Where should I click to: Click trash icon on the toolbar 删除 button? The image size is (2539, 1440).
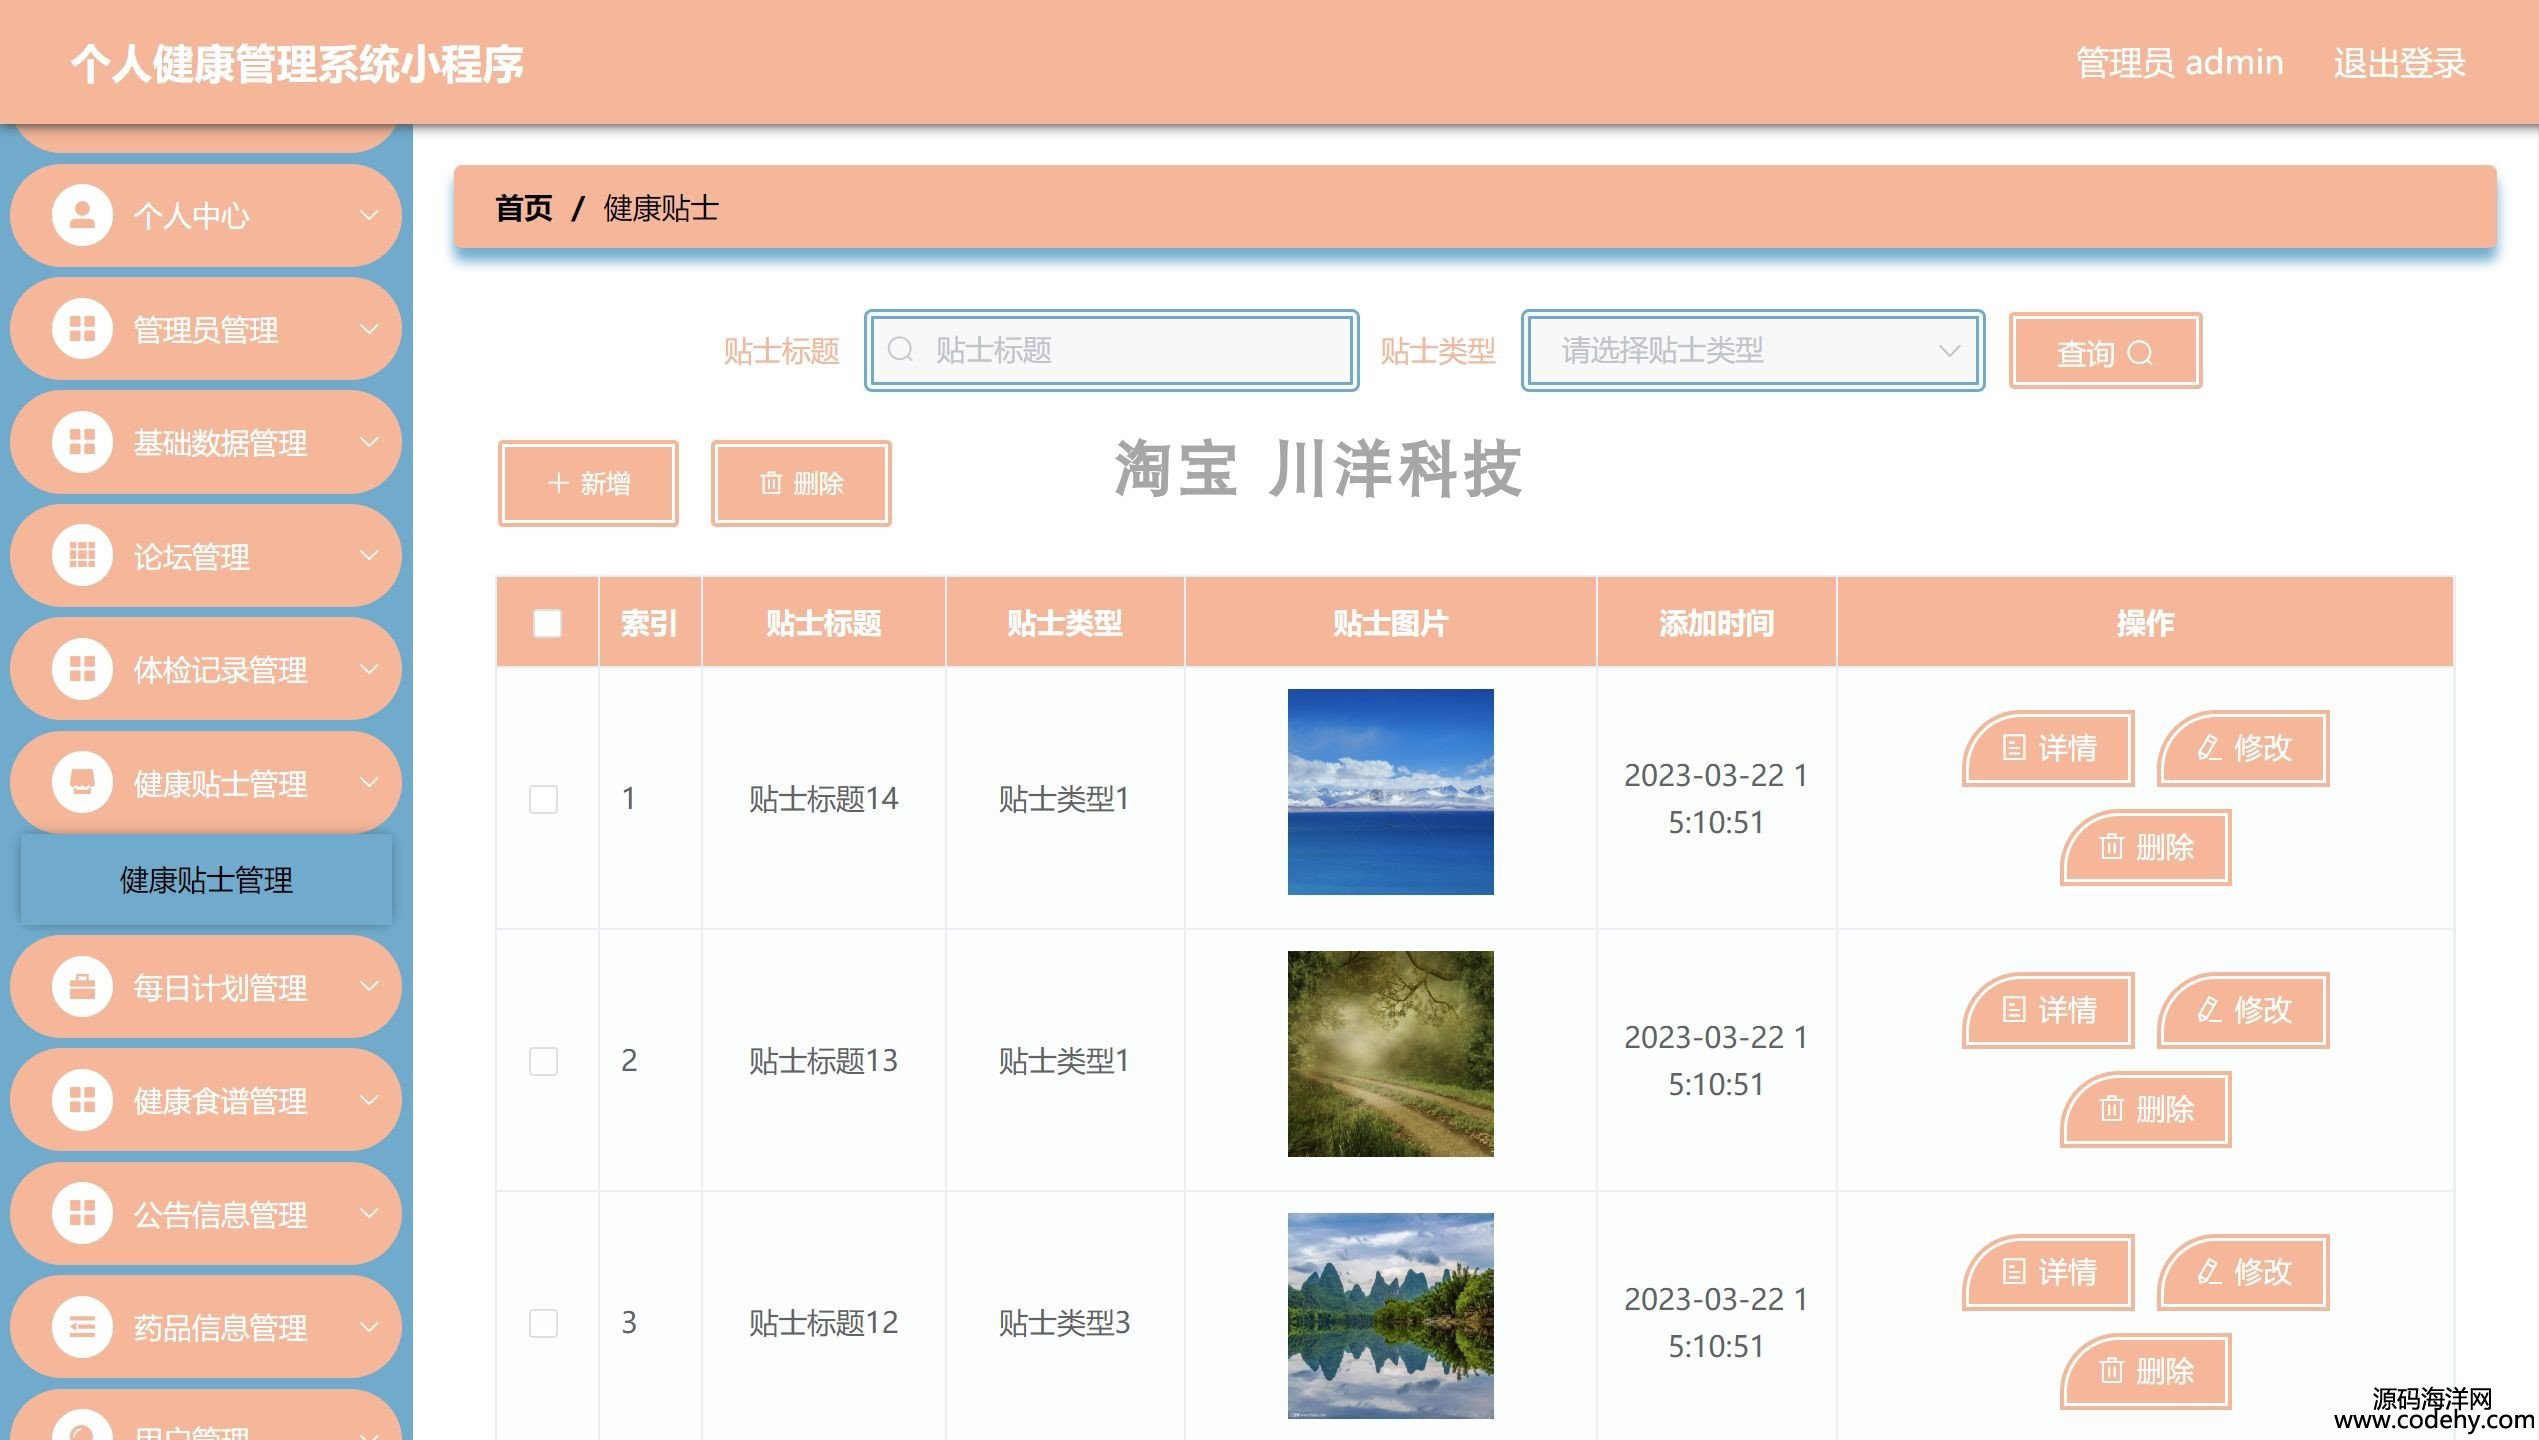tap(771, 483)
